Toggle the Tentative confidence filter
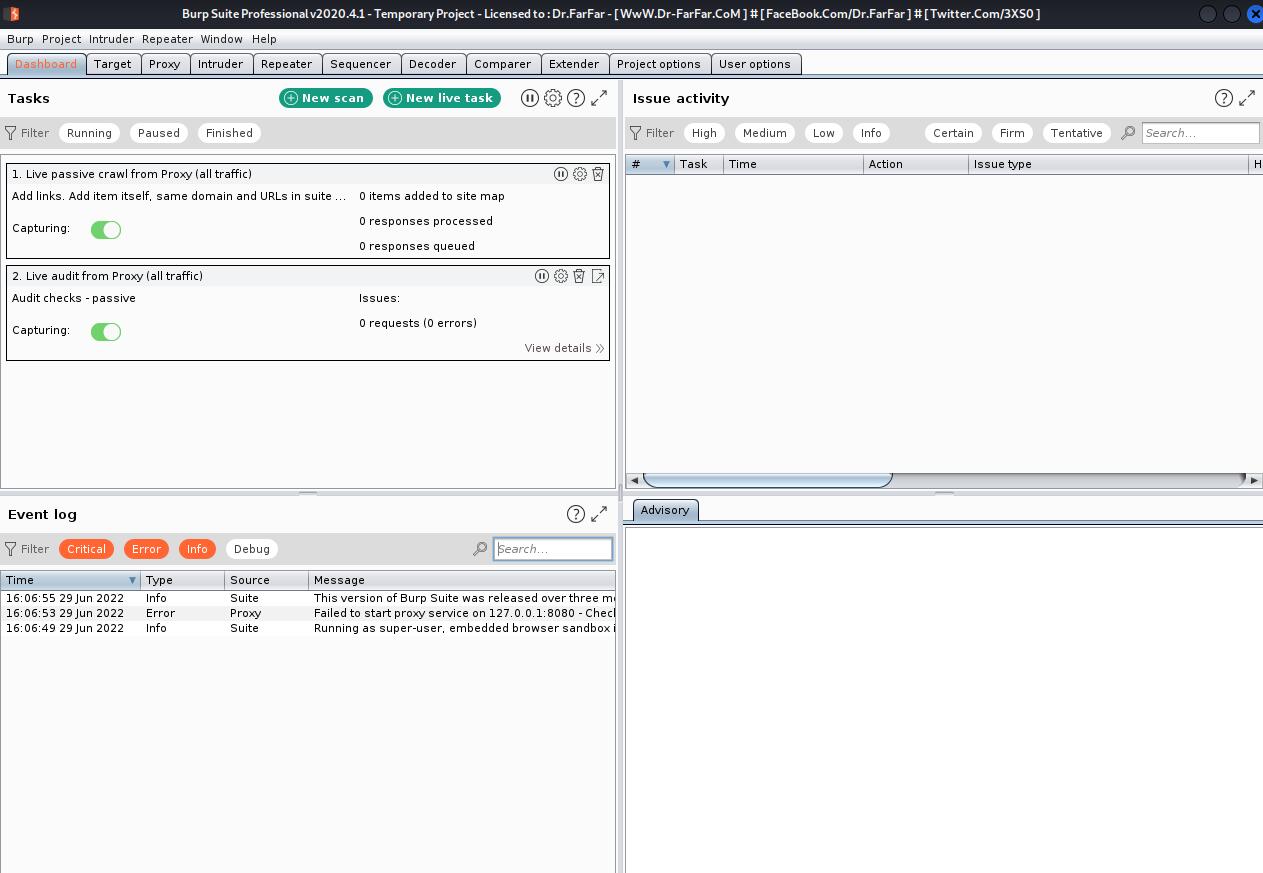Image resolution: width=1263 pixels, height=873 pixels. [1077, 133]
